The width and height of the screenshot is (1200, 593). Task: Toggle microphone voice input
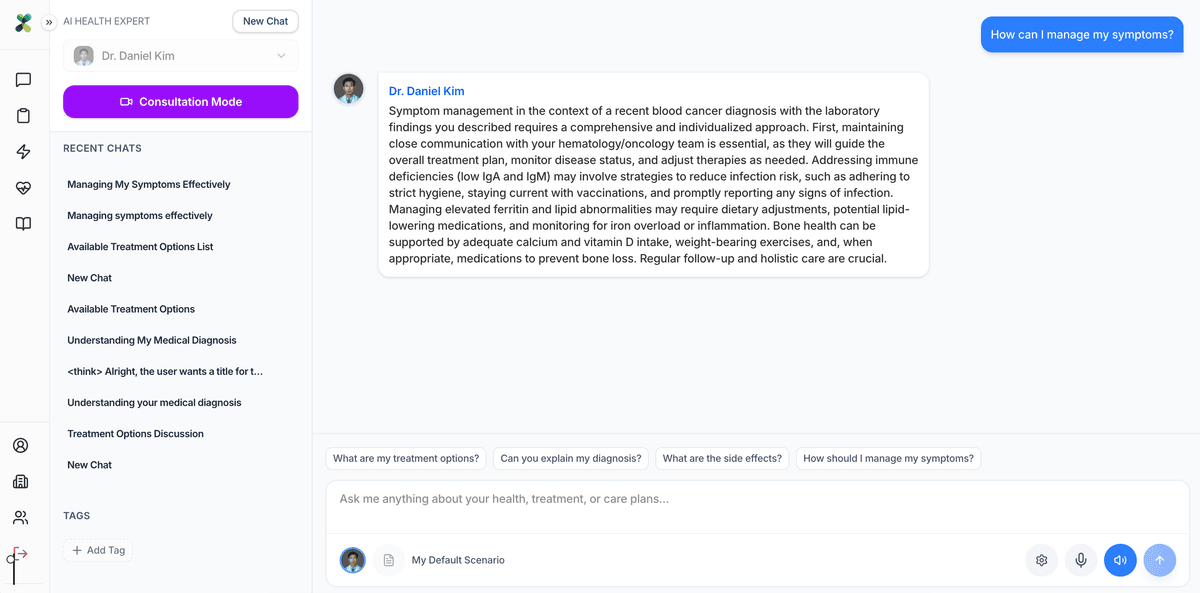tap(1081, 560)
